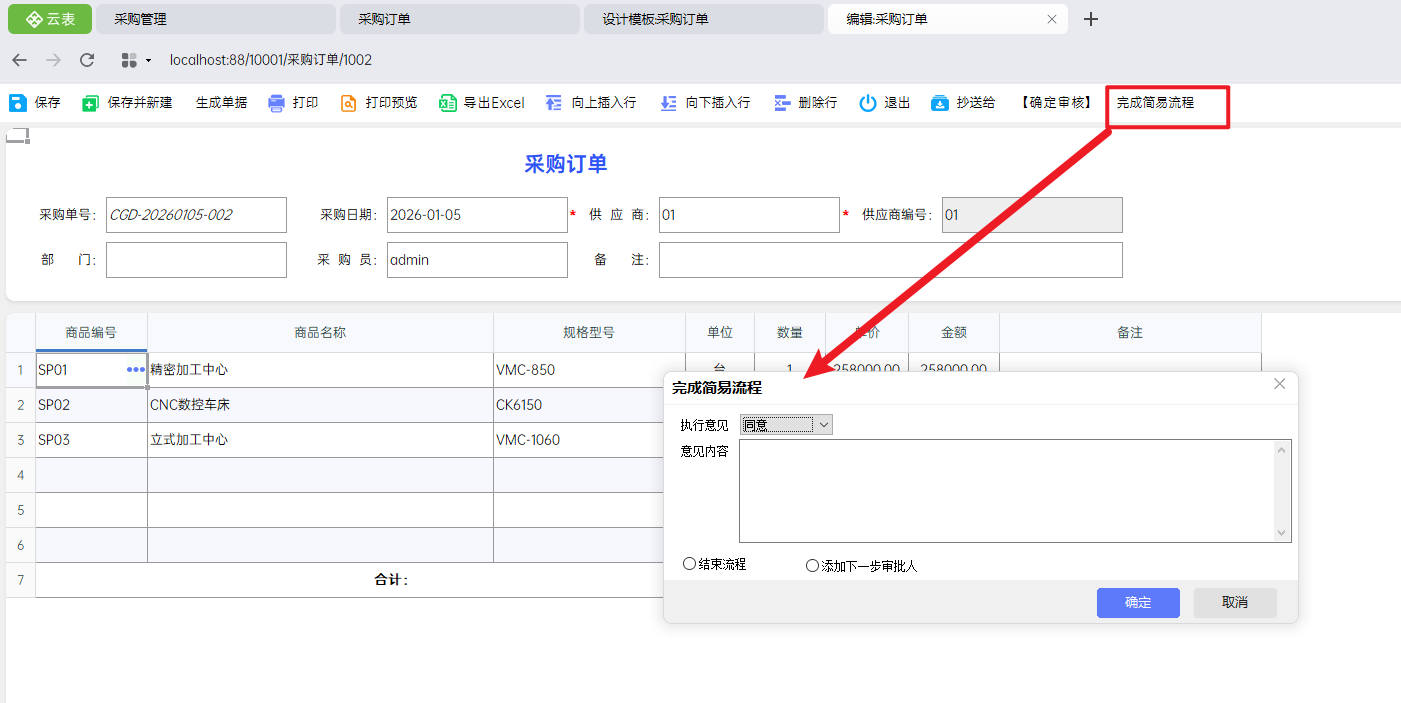The image size is (1401, 703).
Task: Open Print Preview (打印预览) icon
Action: click(349, 103)
